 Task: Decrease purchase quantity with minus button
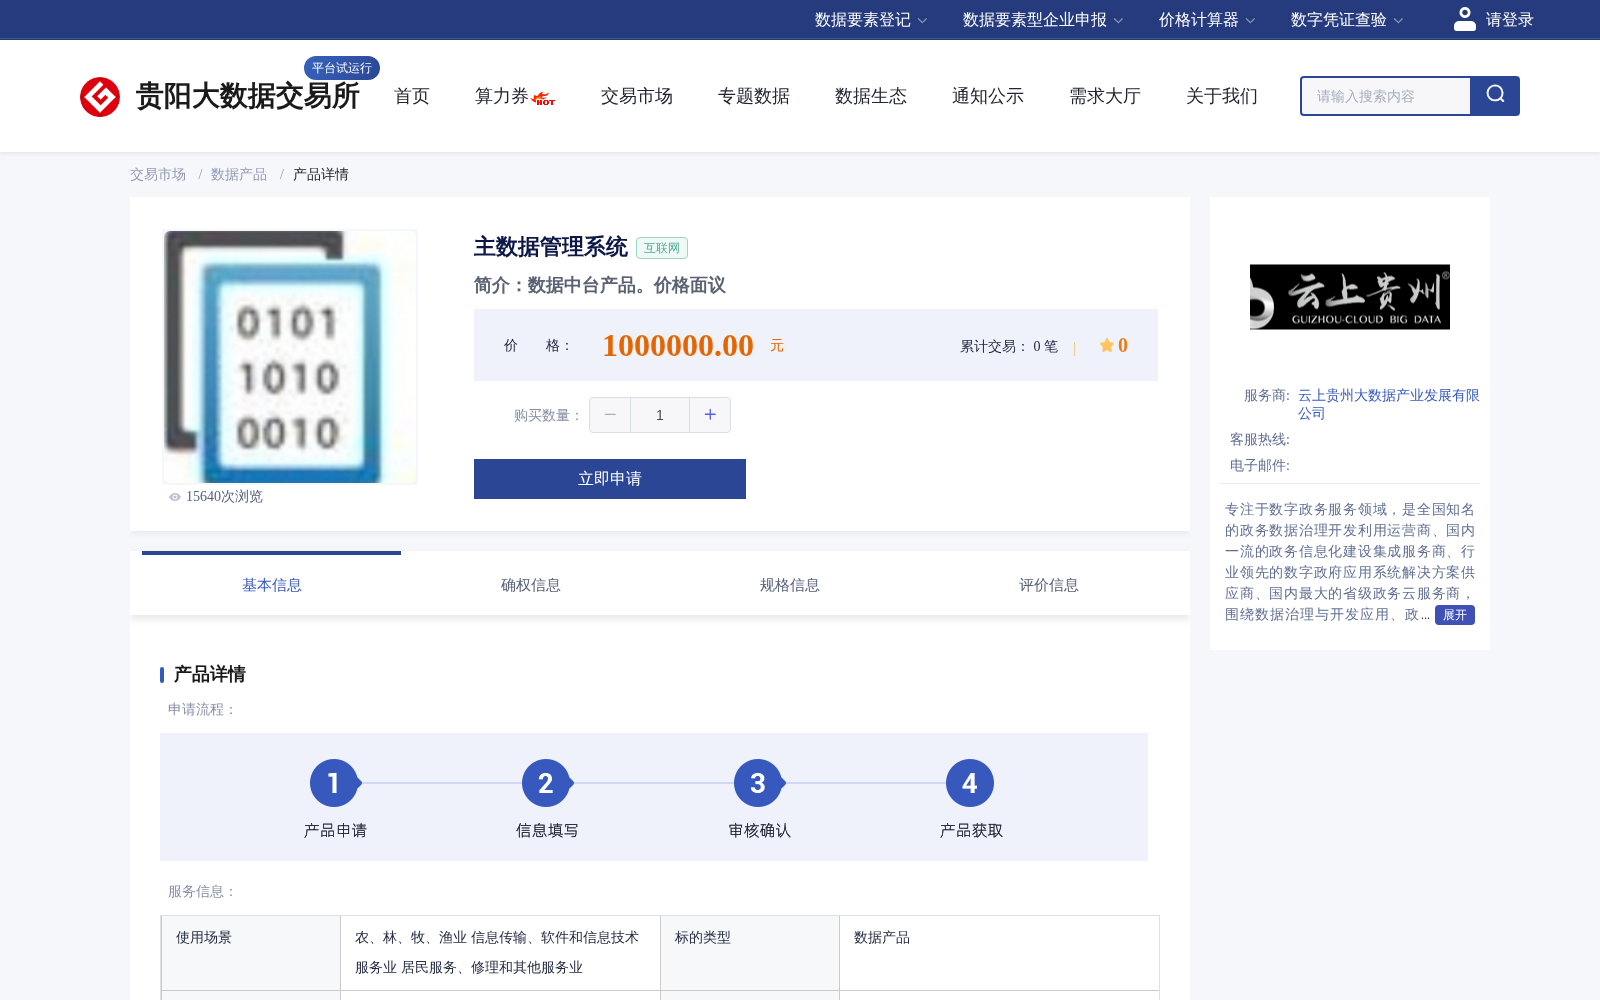610,415
